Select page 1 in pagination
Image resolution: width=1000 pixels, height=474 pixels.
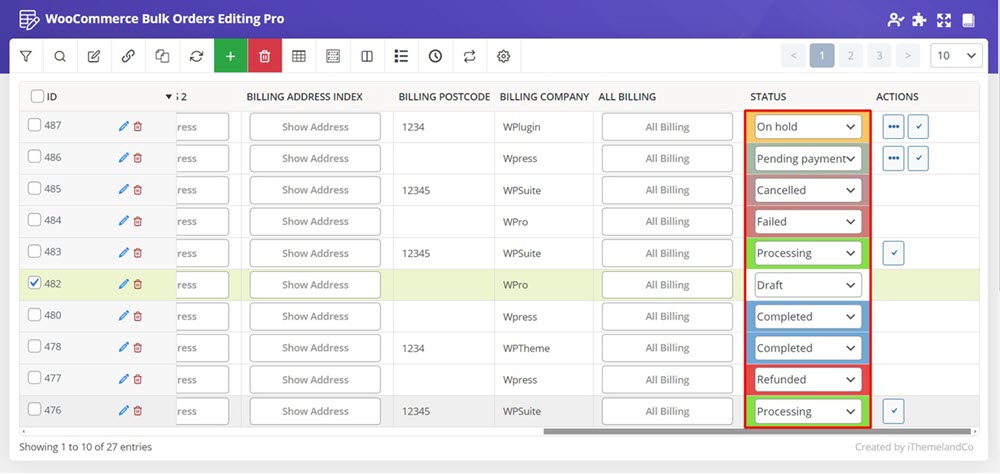[x=822, y=56]
